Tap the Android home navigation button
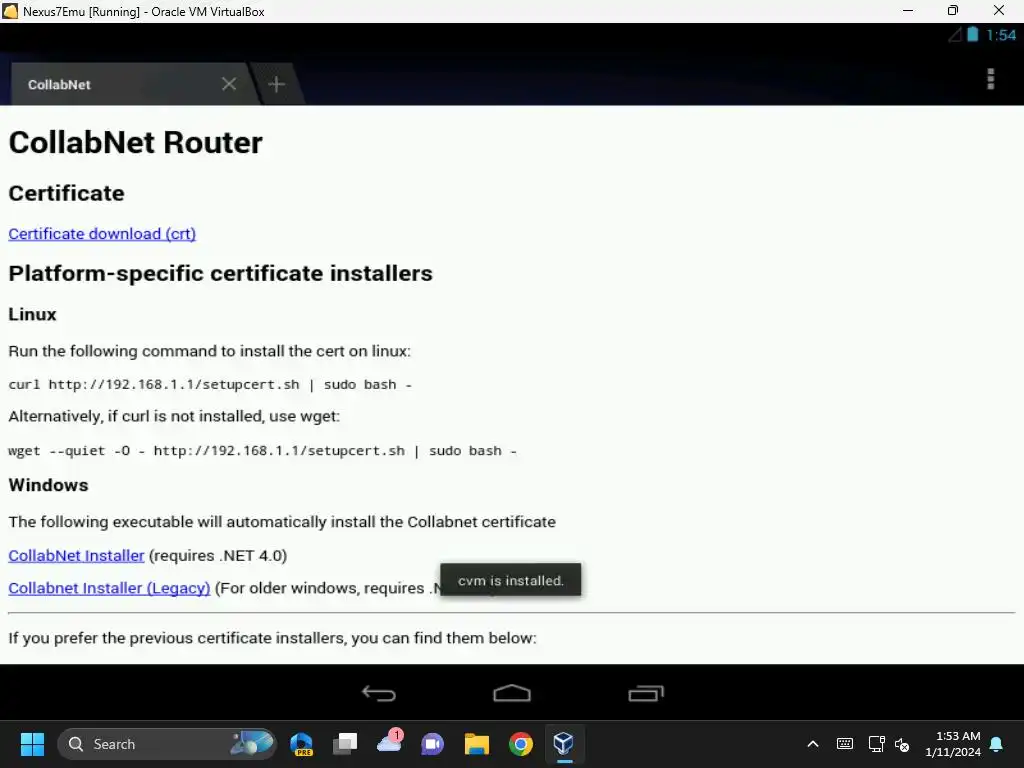Image resolution: width=1024 pixels, height=768 pixels. click(512, 693)
